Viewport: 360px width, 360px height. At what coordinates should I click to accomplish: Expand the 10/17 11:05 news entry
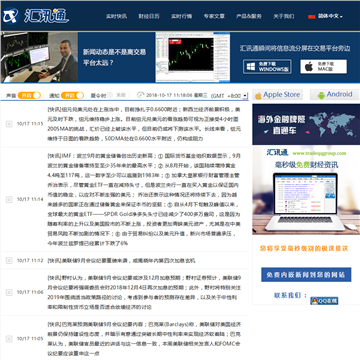9,339
